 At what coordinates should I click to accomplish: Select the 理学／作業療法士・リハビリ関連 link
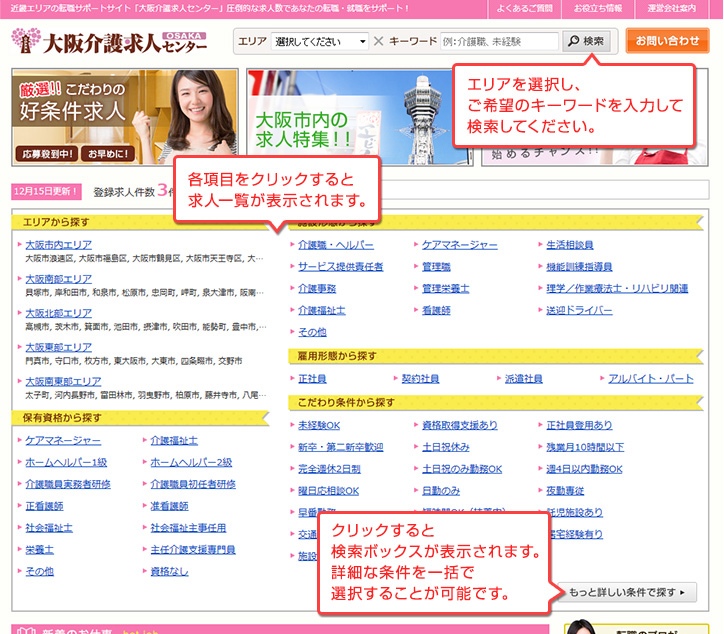(617, 288)
